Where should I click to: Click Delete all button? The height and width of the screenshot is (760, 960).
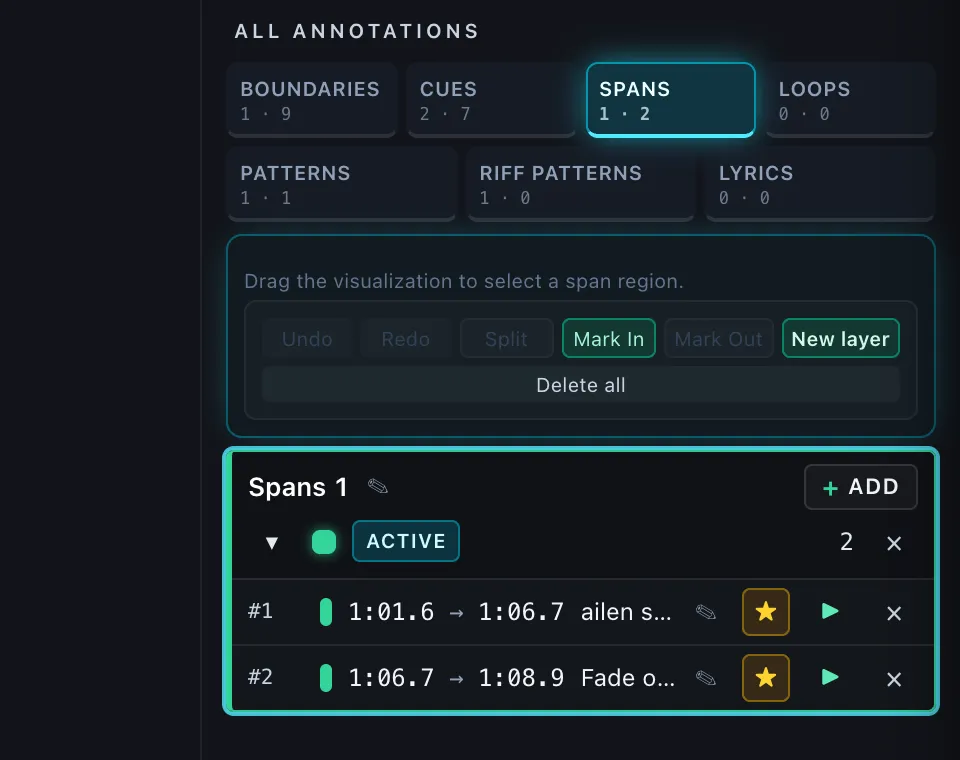coord(580,385)
